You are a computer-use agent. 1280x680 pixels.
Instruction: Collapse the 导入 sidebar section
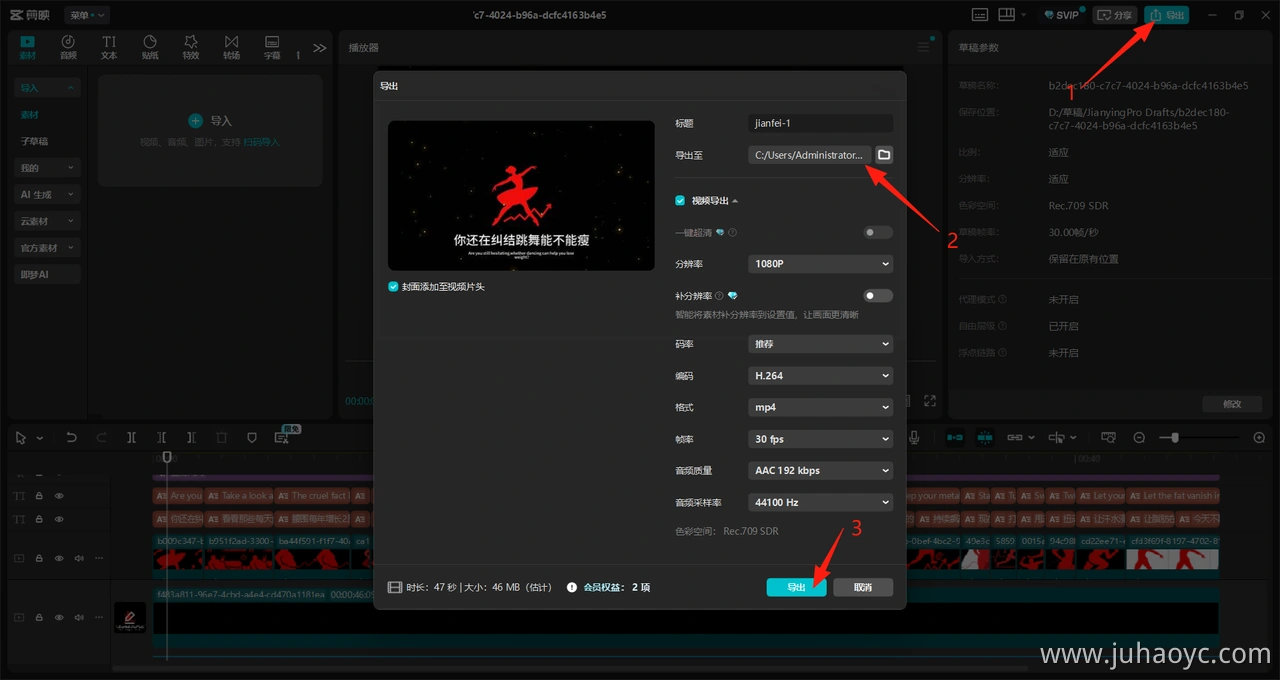47,88
